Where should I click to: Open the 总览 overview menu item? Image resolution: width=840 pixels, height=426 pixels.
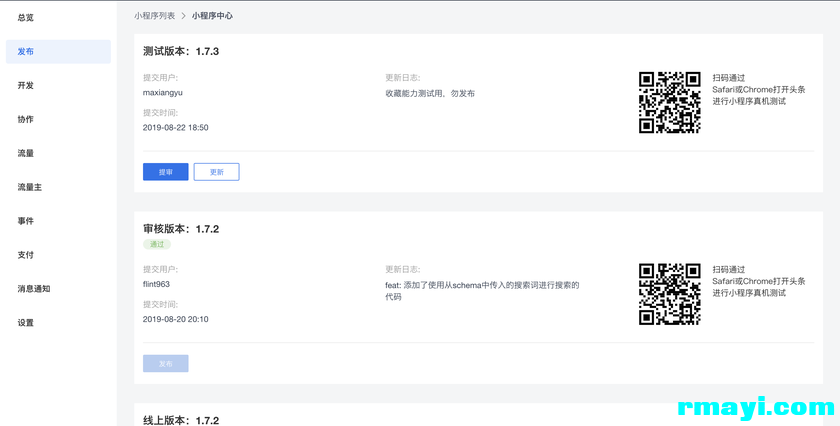pos(26,18)
